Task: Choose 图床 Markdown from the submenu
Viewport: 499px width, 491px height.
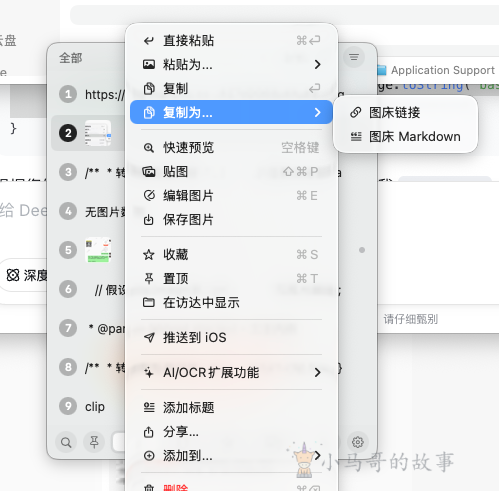Action: pyautogui.click(x=405, y=137)
